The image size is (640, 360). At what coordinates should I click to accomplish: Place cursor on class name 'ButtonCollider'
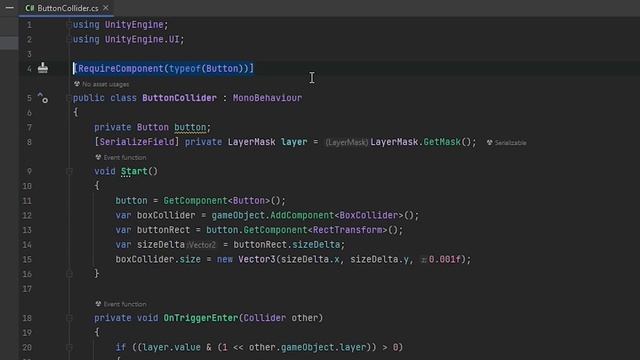179,98
